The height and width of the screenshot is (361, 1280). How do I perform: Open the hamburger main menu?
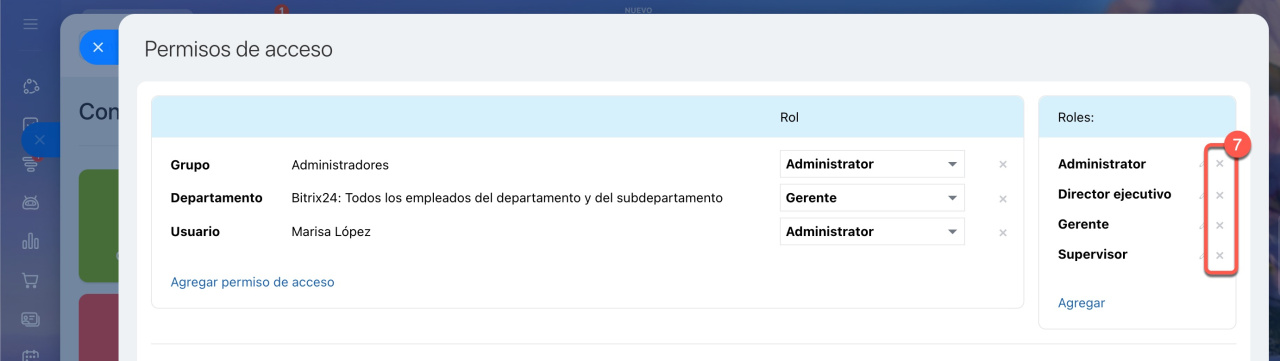[31, 23]
